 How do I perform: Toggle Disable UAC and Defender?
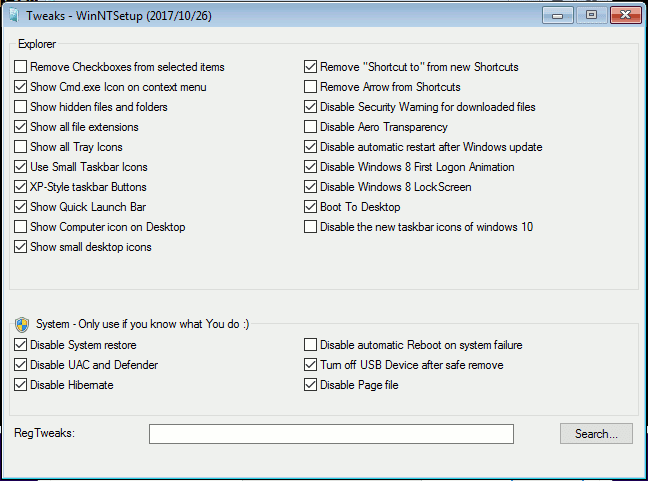21,364
